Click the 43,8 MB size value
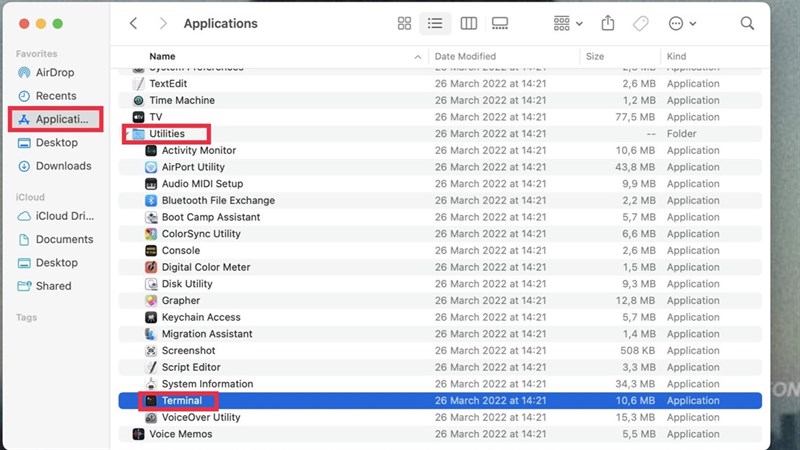This screenshot has width=800, height=450. [635, 167]
